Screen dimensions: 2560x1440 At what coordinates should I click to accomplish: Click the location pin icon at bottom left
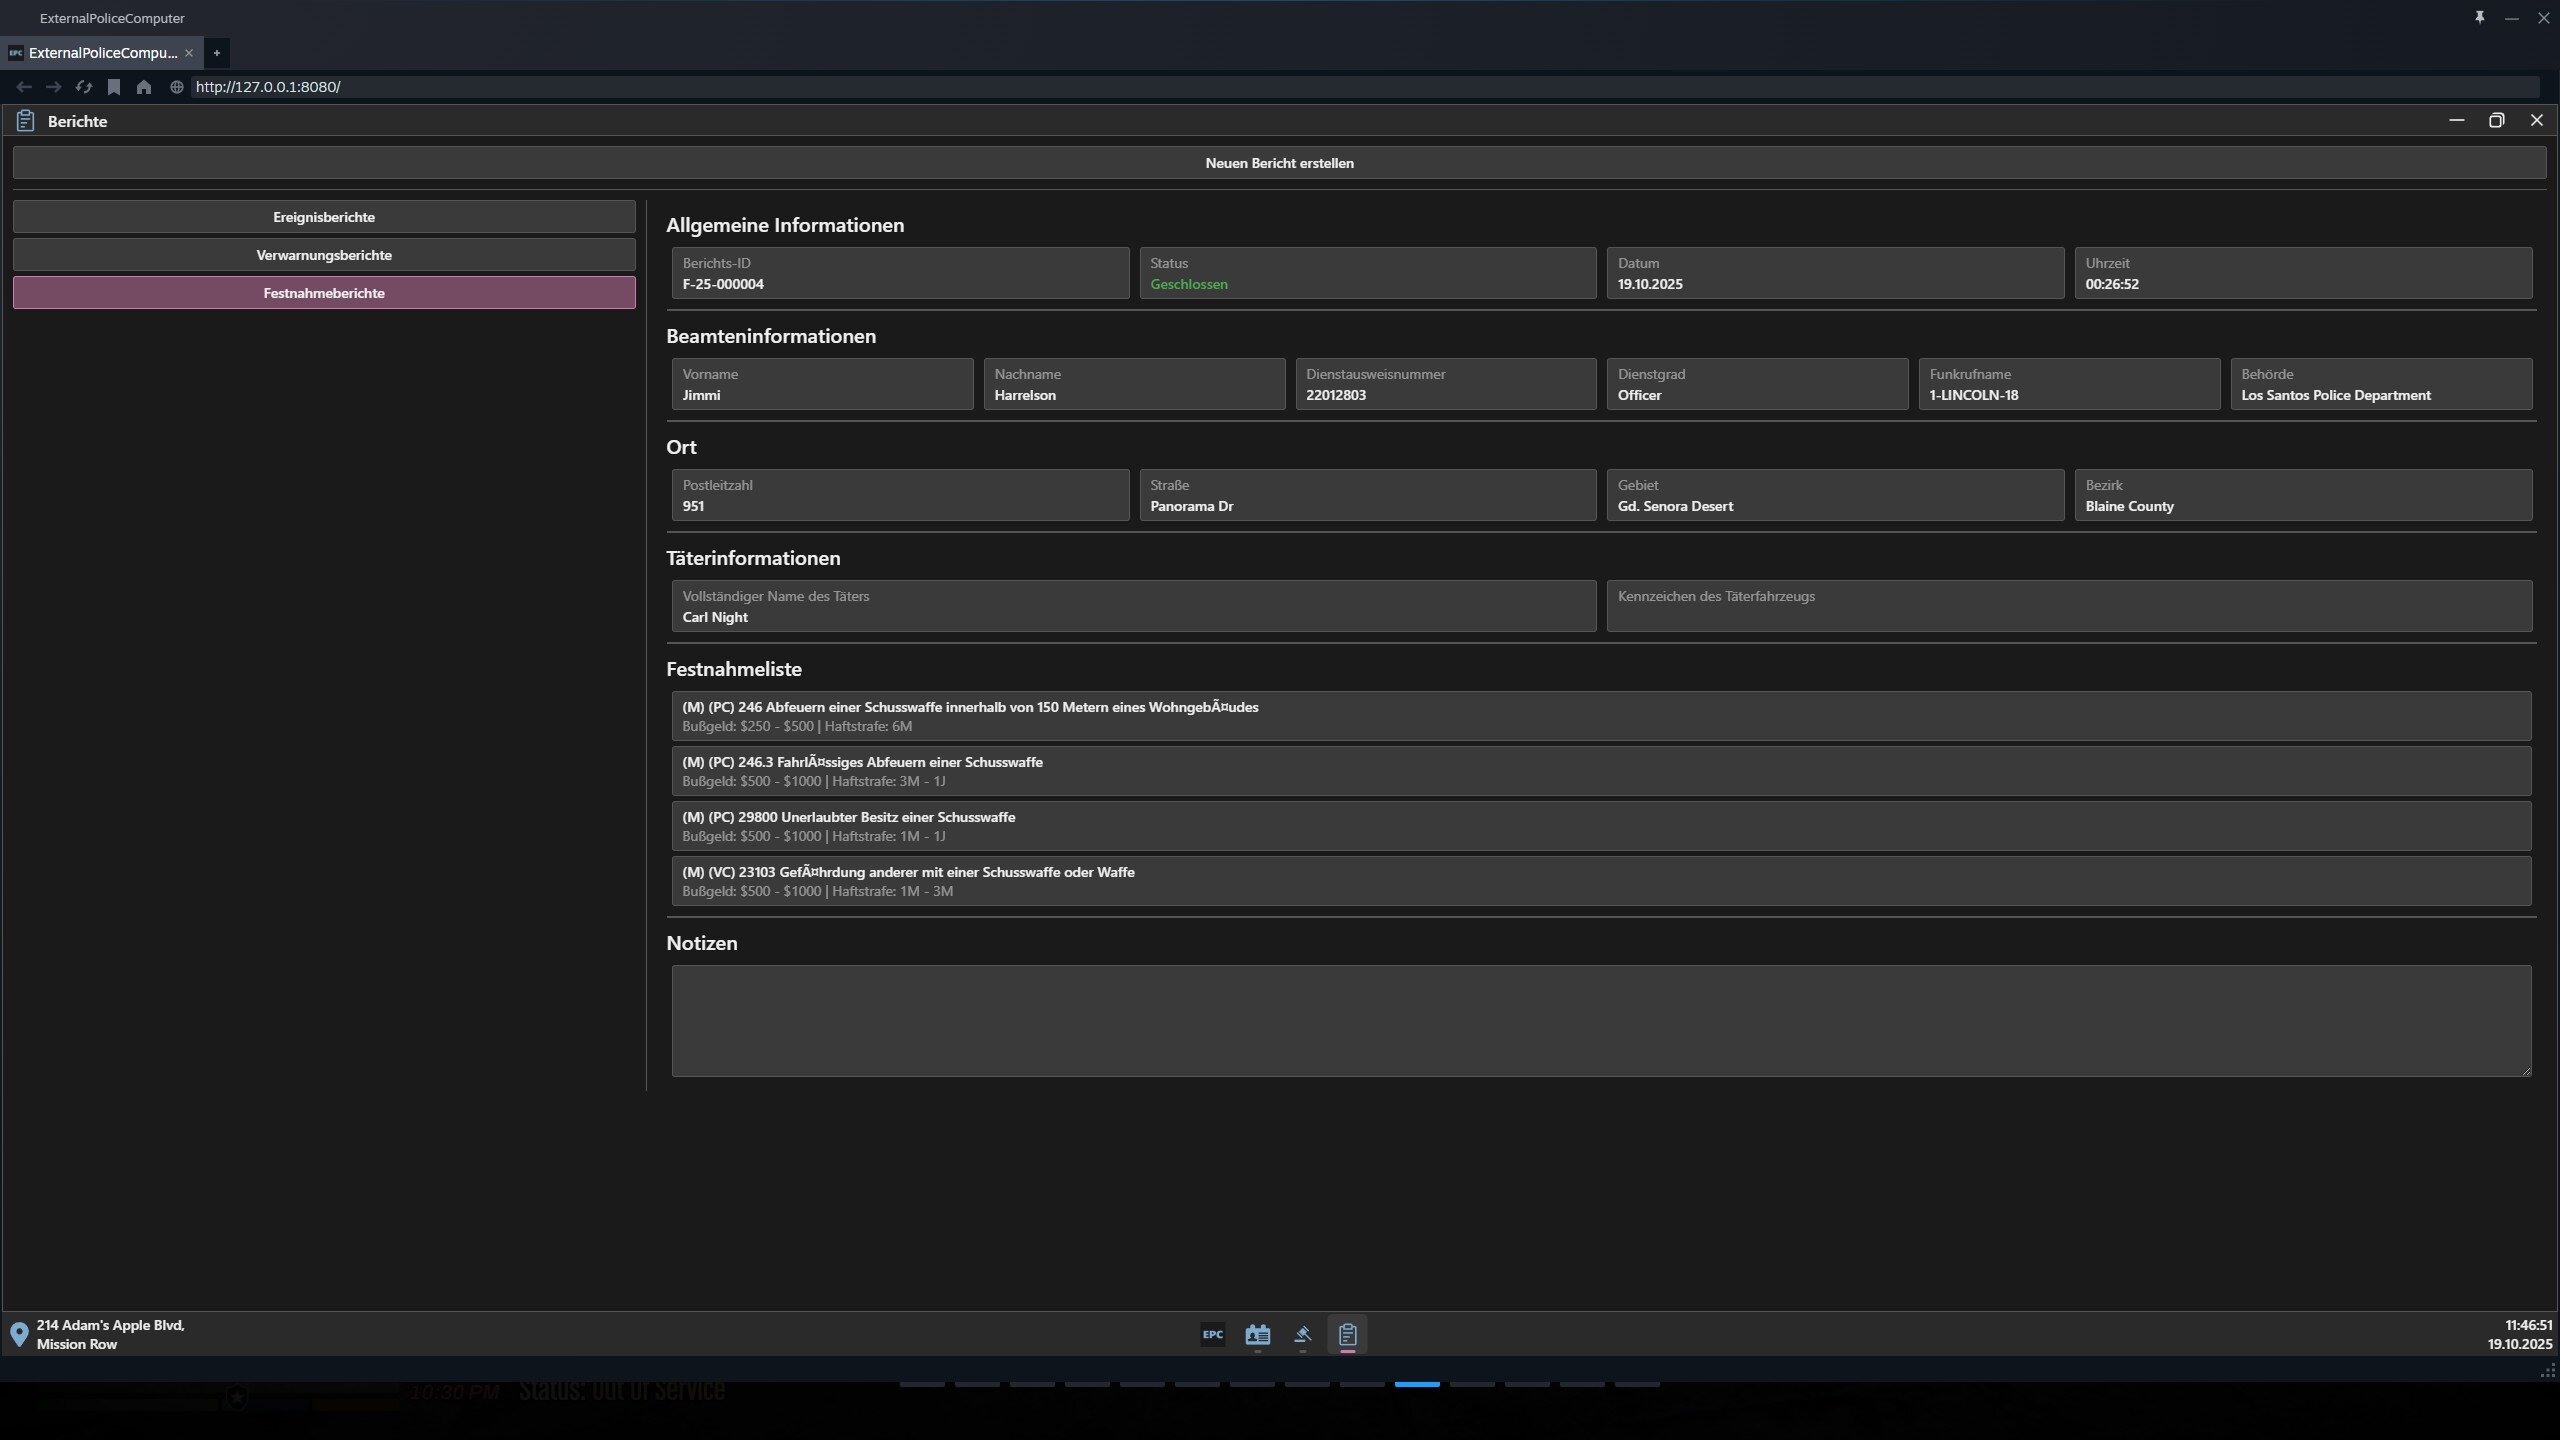point(19,1334)
